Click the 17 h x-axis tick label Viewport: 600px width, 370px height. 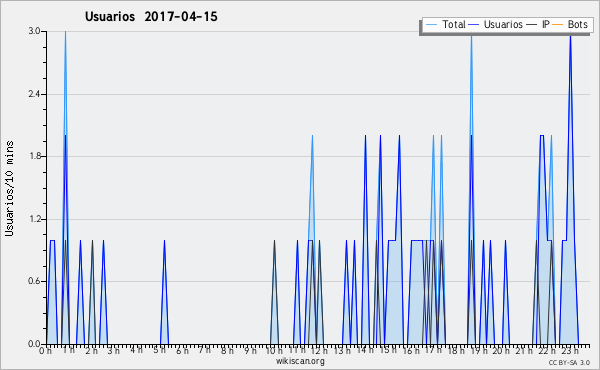point(433,350)
